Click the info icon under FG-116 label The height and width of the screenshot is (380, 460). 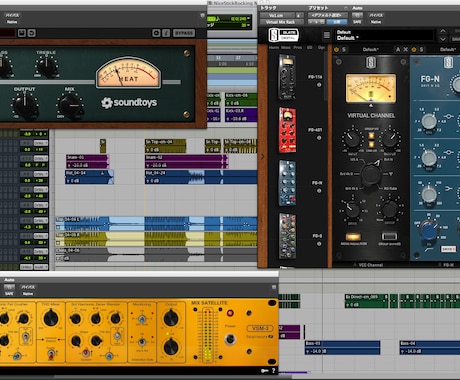[319, 85]
